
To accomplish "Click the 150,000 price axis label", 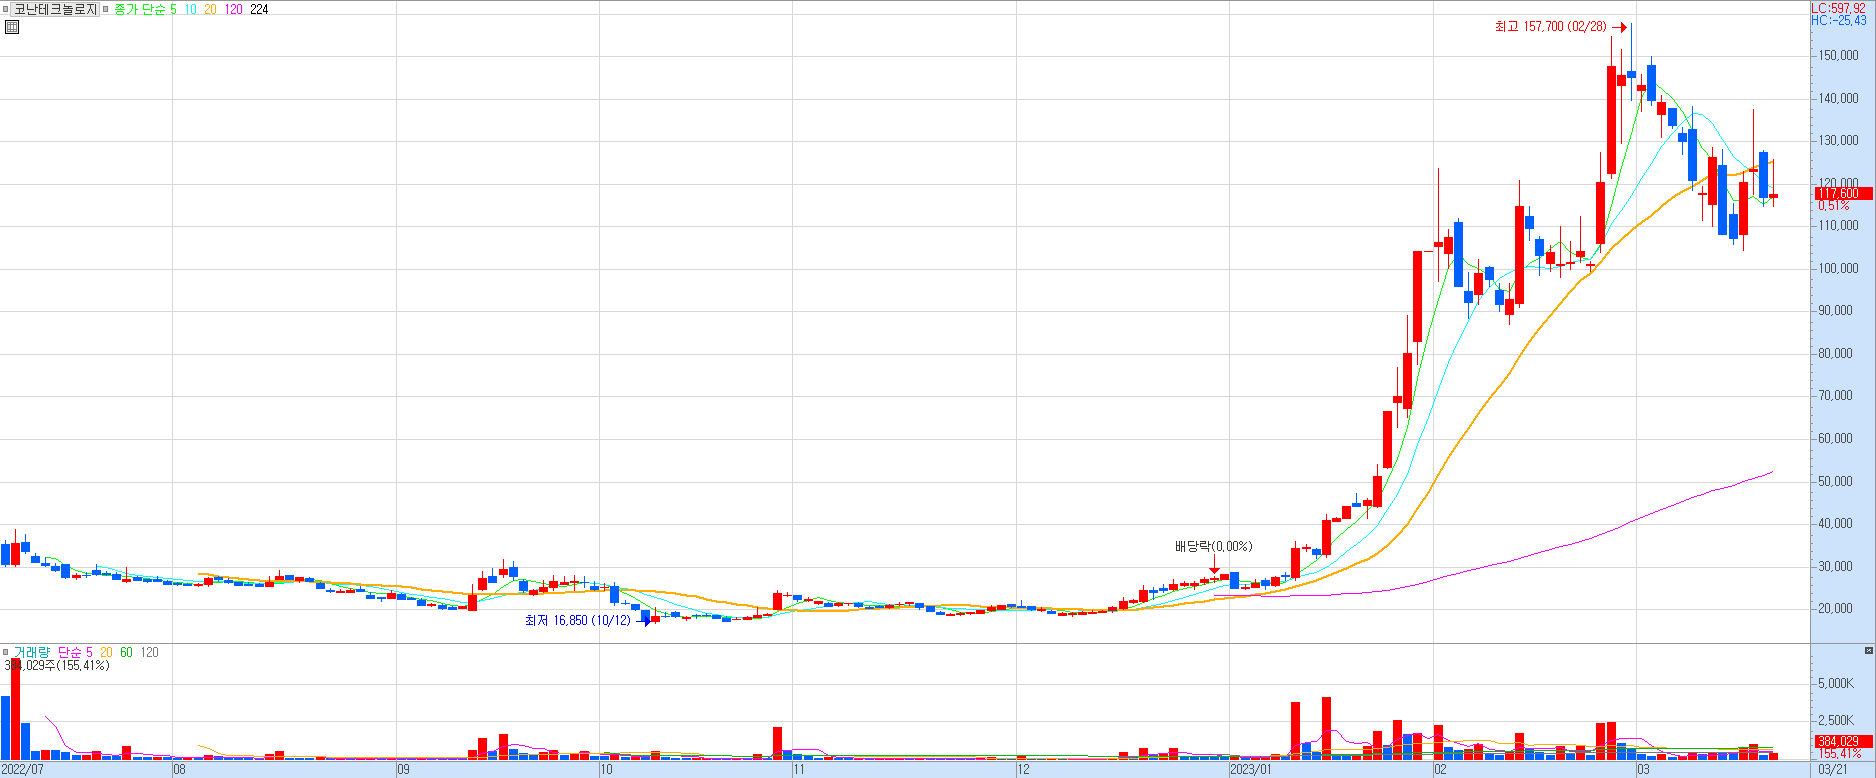I will 1838,56.
